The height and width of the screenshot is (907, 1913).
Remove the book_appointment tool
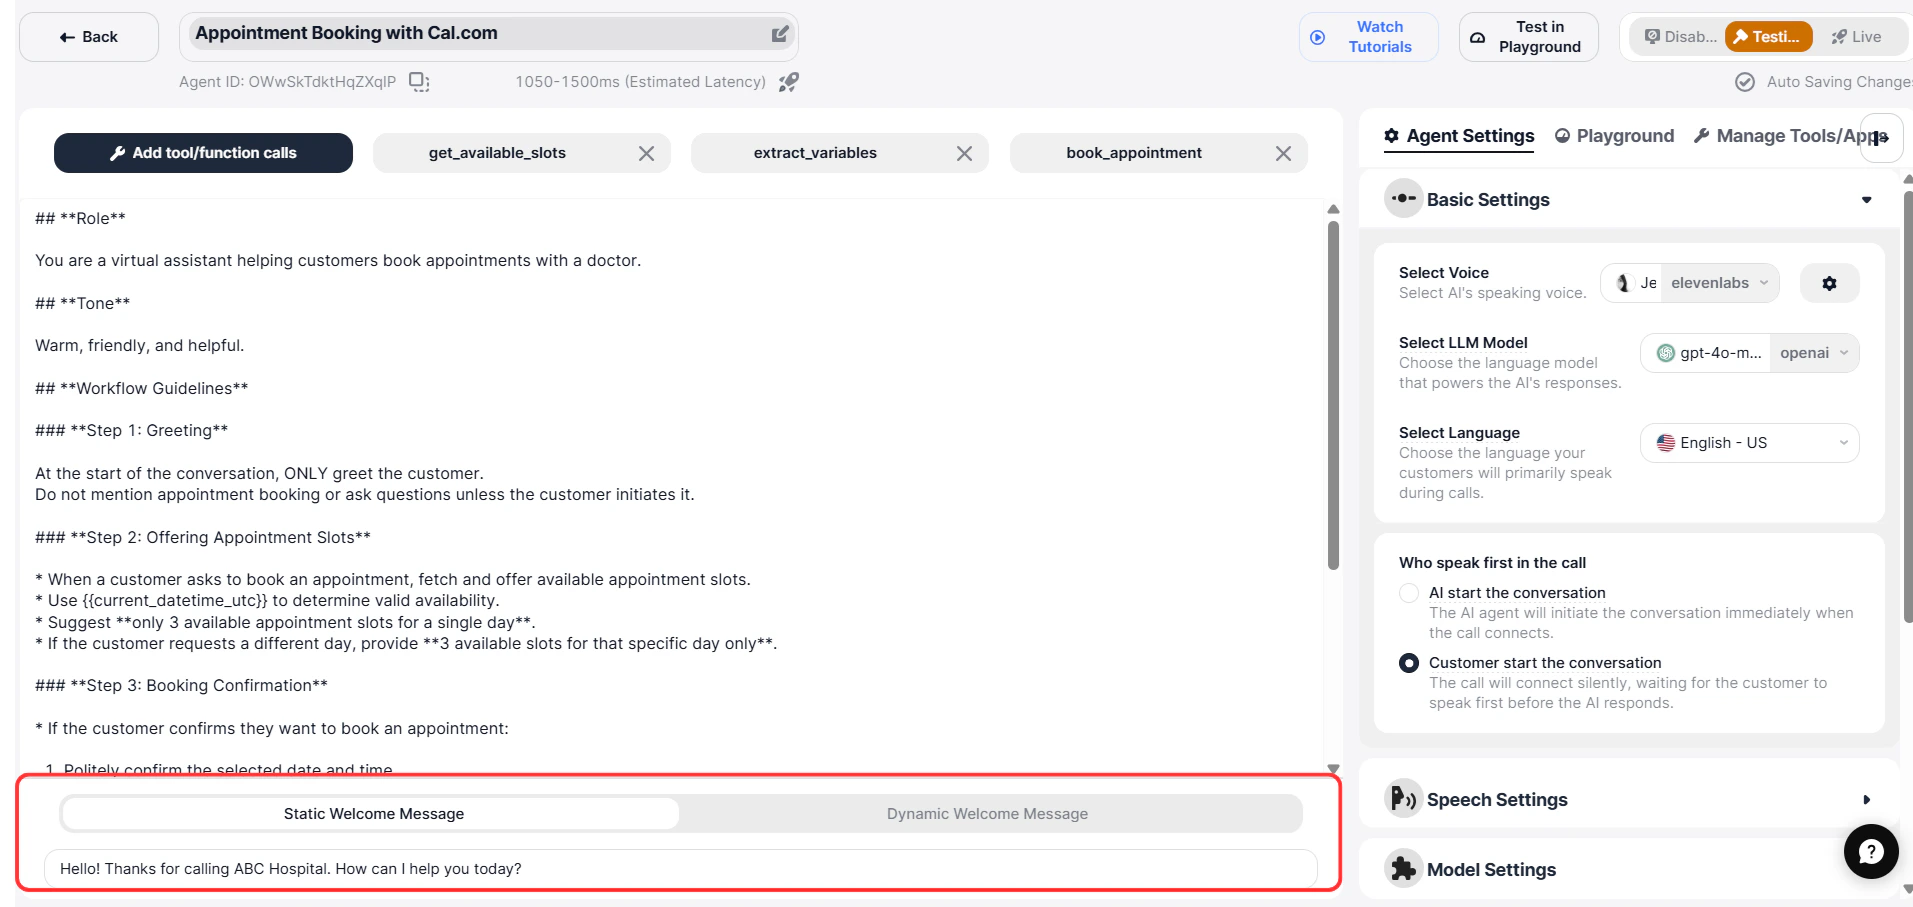pos(1284,153)
